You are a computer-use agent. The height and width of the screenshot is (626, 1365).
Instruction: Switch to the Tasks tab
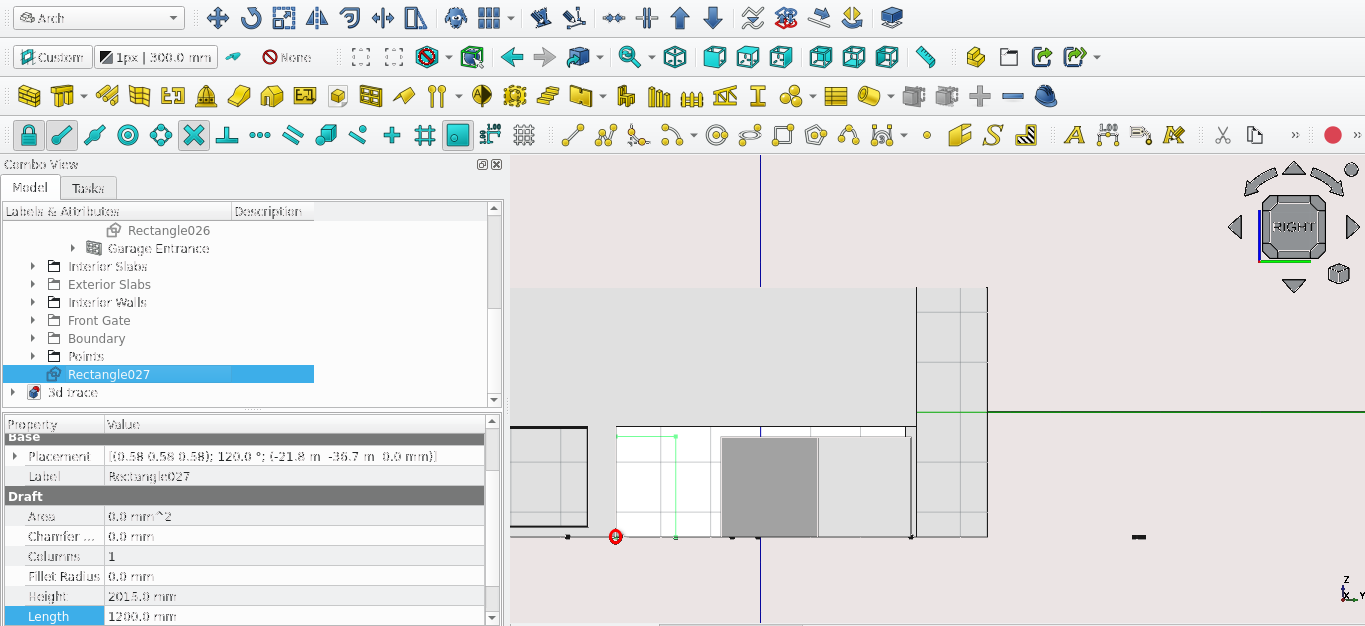[88, 188]
